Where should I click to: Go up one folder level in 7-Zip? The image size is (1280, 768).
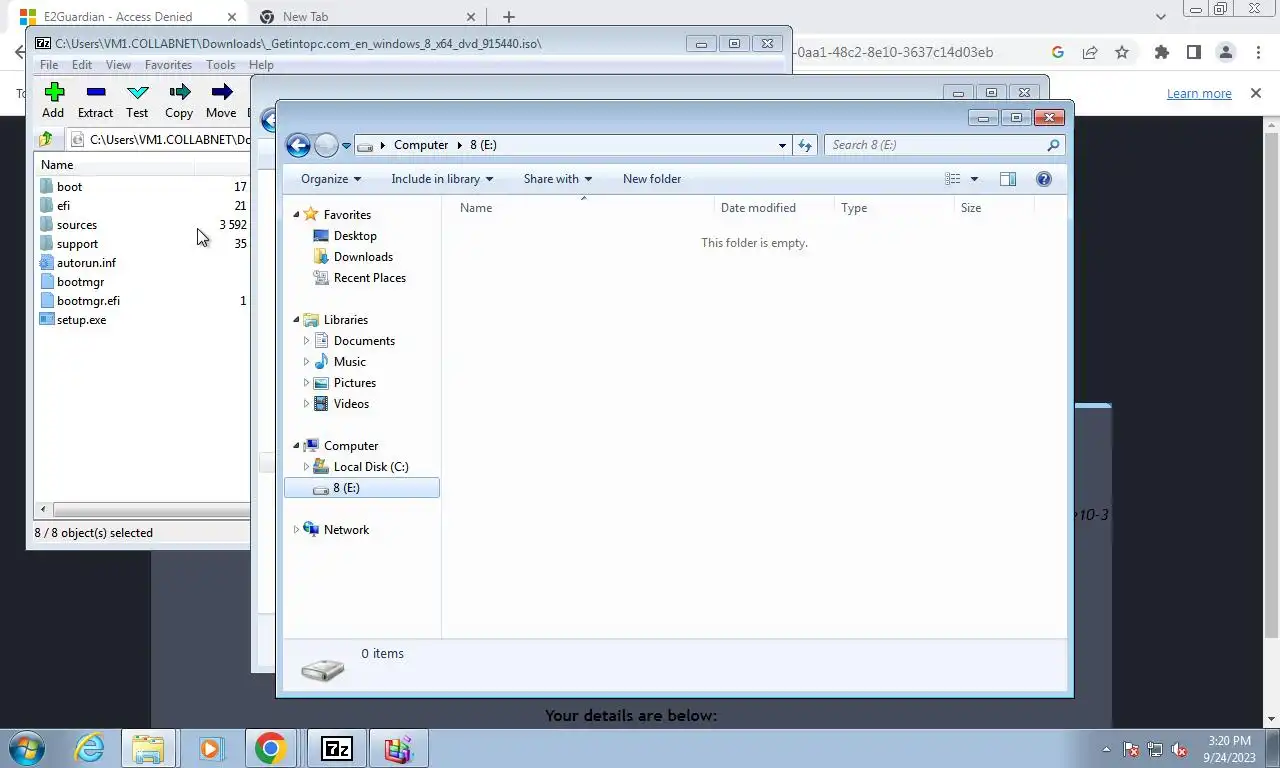pos(46,139)
